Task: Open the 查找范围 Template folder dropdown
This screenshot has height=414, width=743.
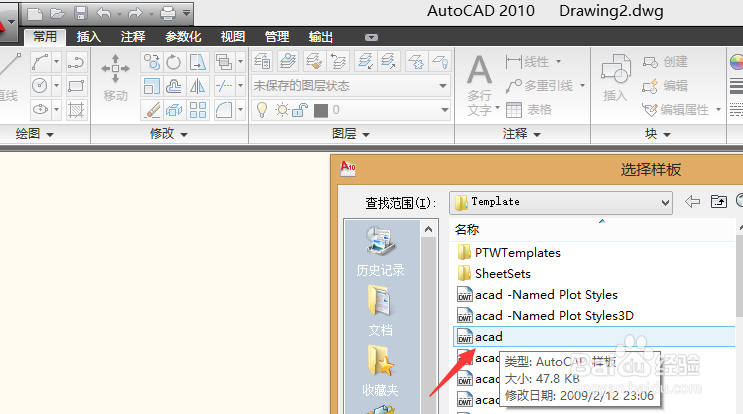Action: (x=561, y=203)
